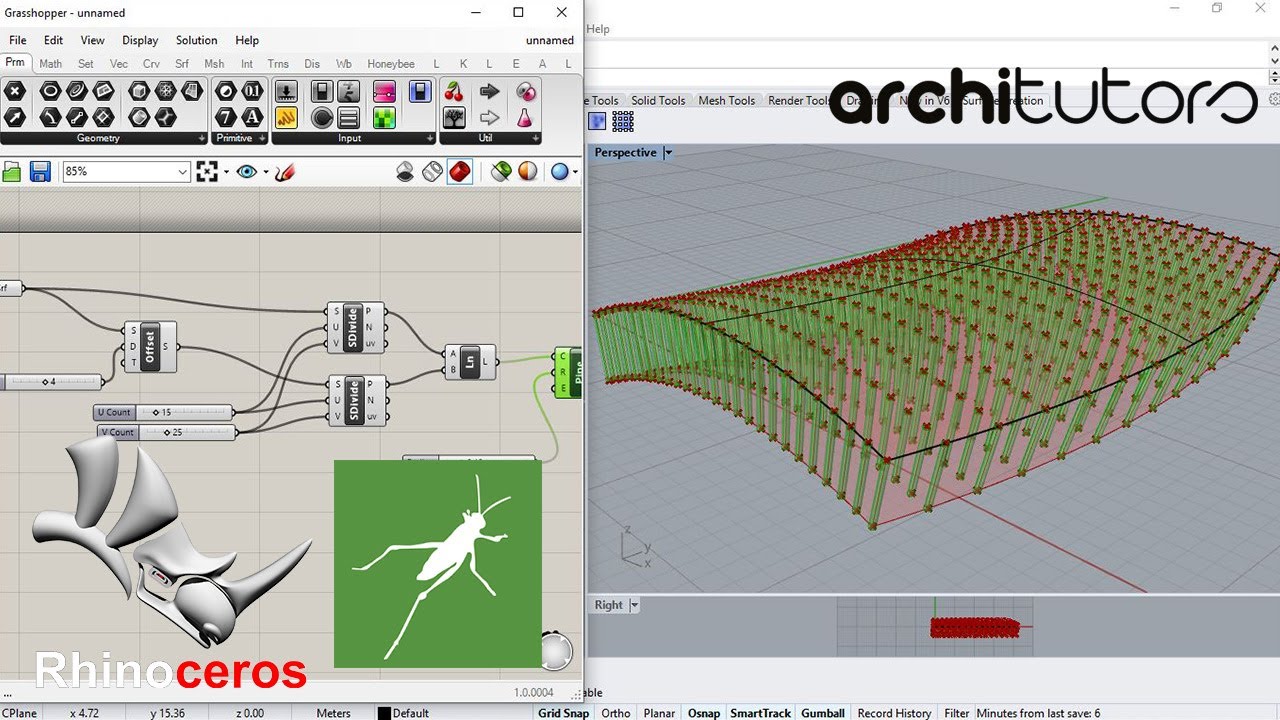Screen dimensions: 1280x720
Task: Open Rhino Mesh Tools tab
Action: point(726,100)
